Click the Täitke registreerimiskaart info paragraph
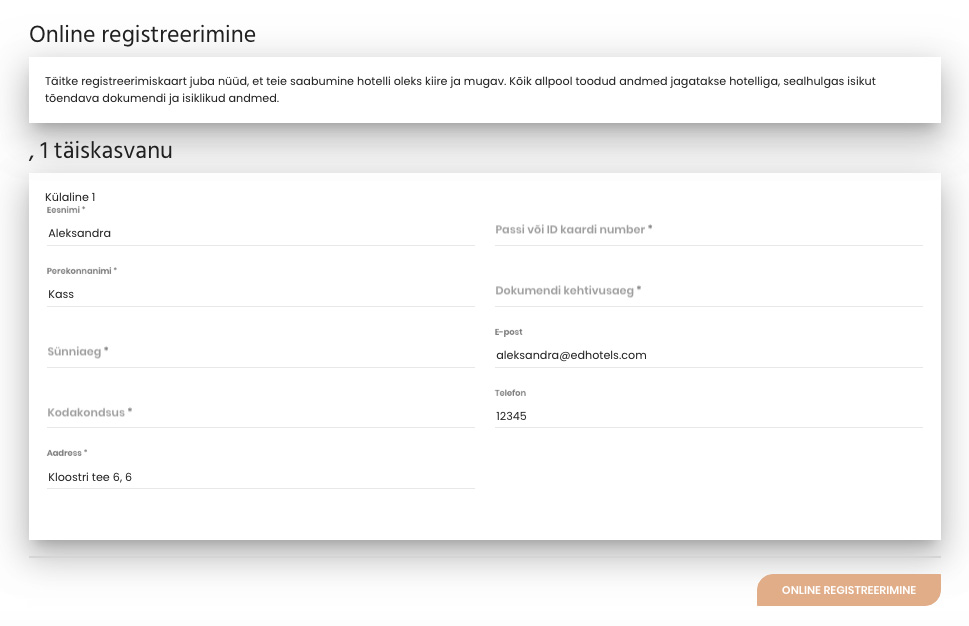The image size is (969, 626). pos(460,90)
